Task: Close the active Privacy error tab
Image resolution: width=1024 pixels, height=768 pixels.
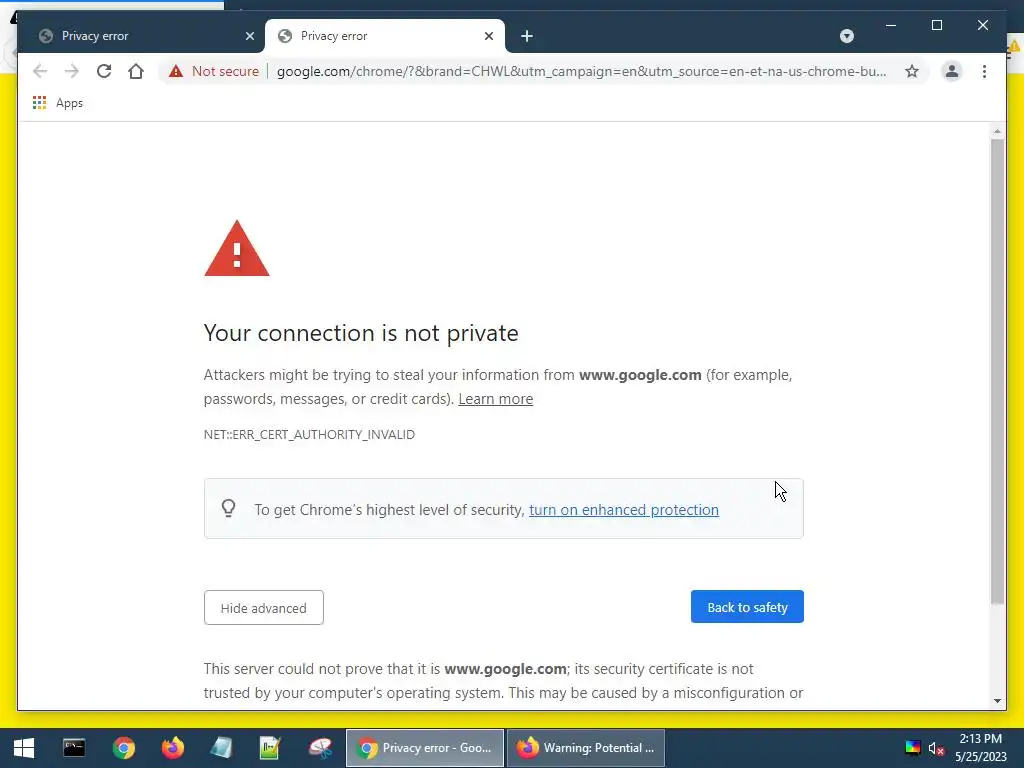Action: pyautogui.click(x=488, y=36)
